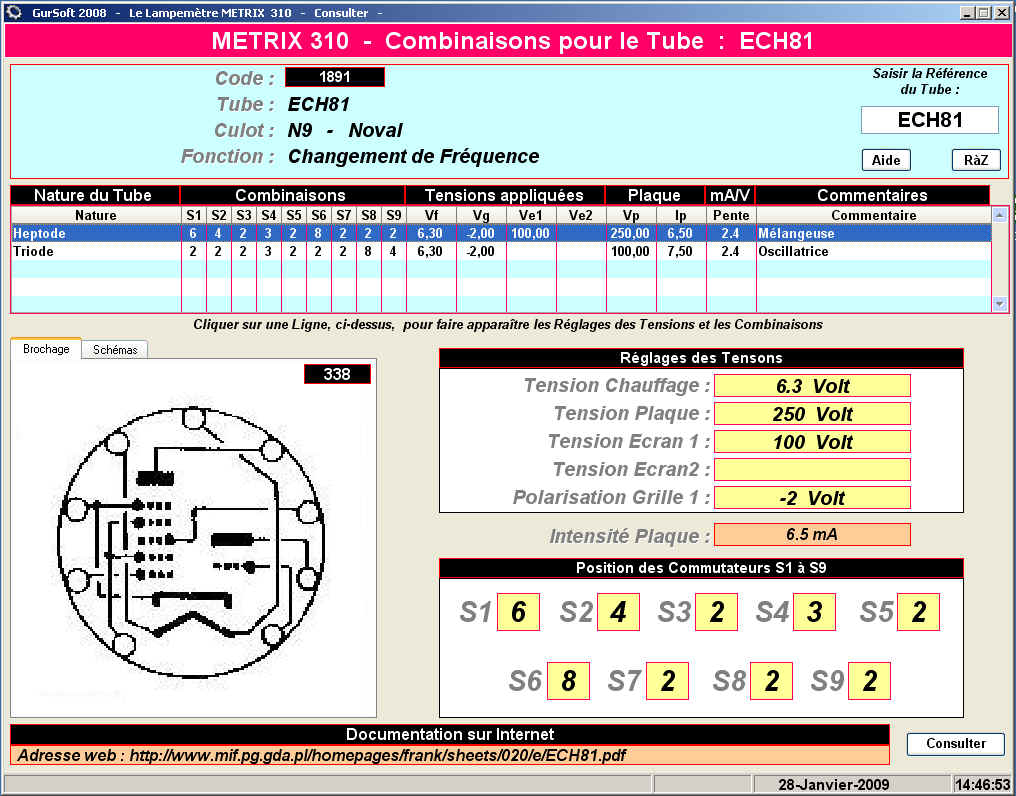Click the S9 switch position box

coord(870,681)
